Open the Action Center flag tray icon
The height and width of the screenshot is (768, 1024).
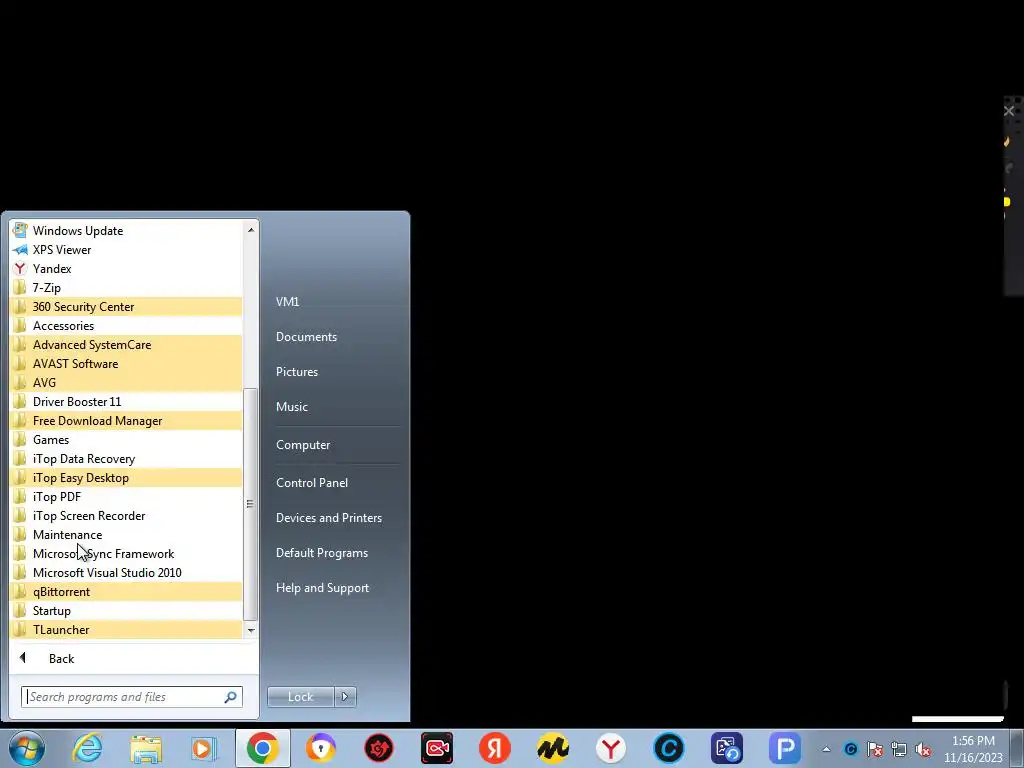pos(874,749)
